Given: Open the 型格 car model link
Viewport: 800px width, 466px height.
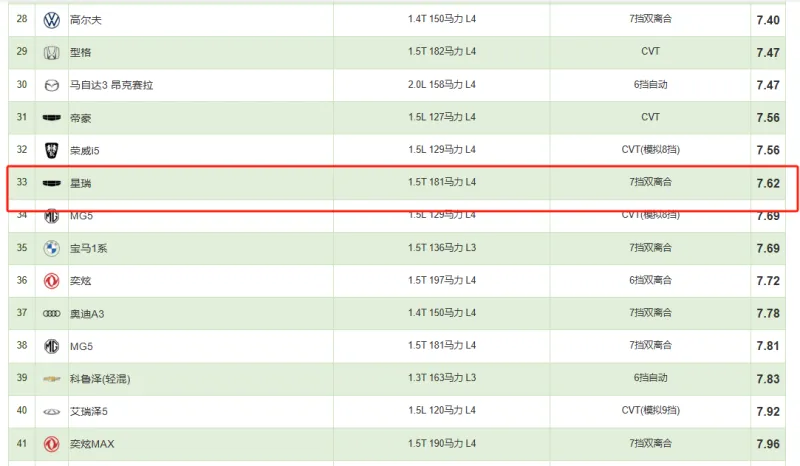Looking at the screenshot, I should (80, 52).
